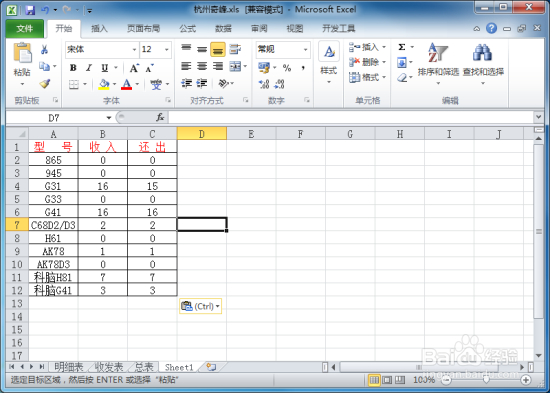Viewport: 550px width, 393px height.
Task: Switch to the 明细表 sheet tab
Action: pyautogui.click(x=69, y=367)
